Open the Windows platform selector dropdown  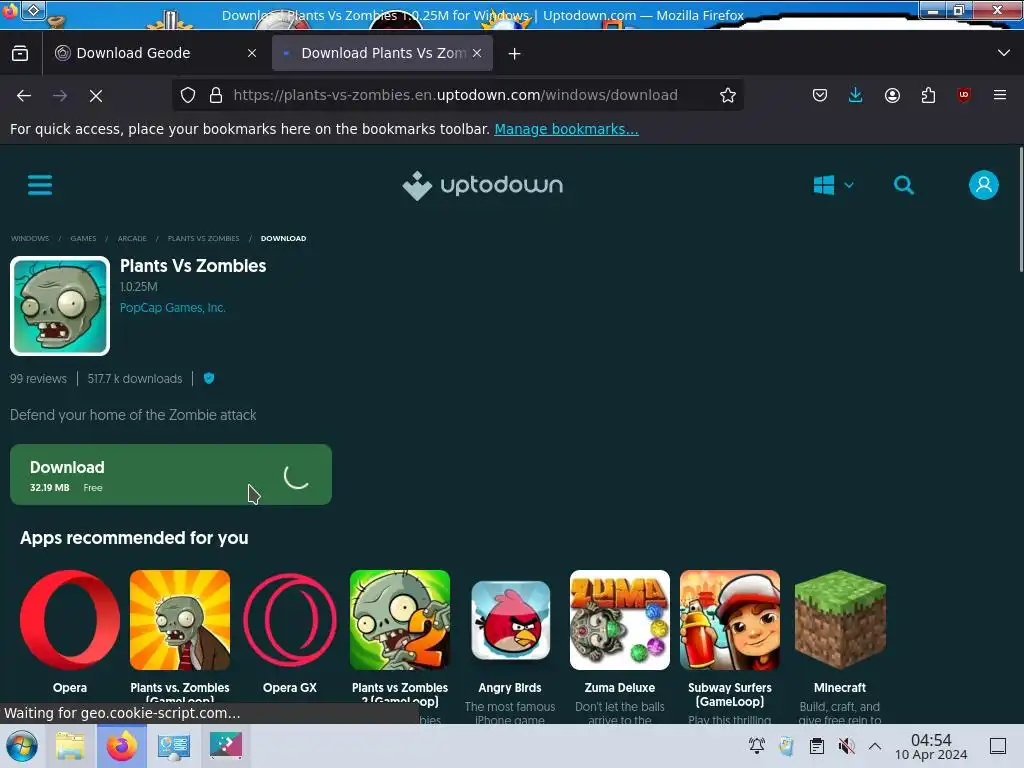834,185
